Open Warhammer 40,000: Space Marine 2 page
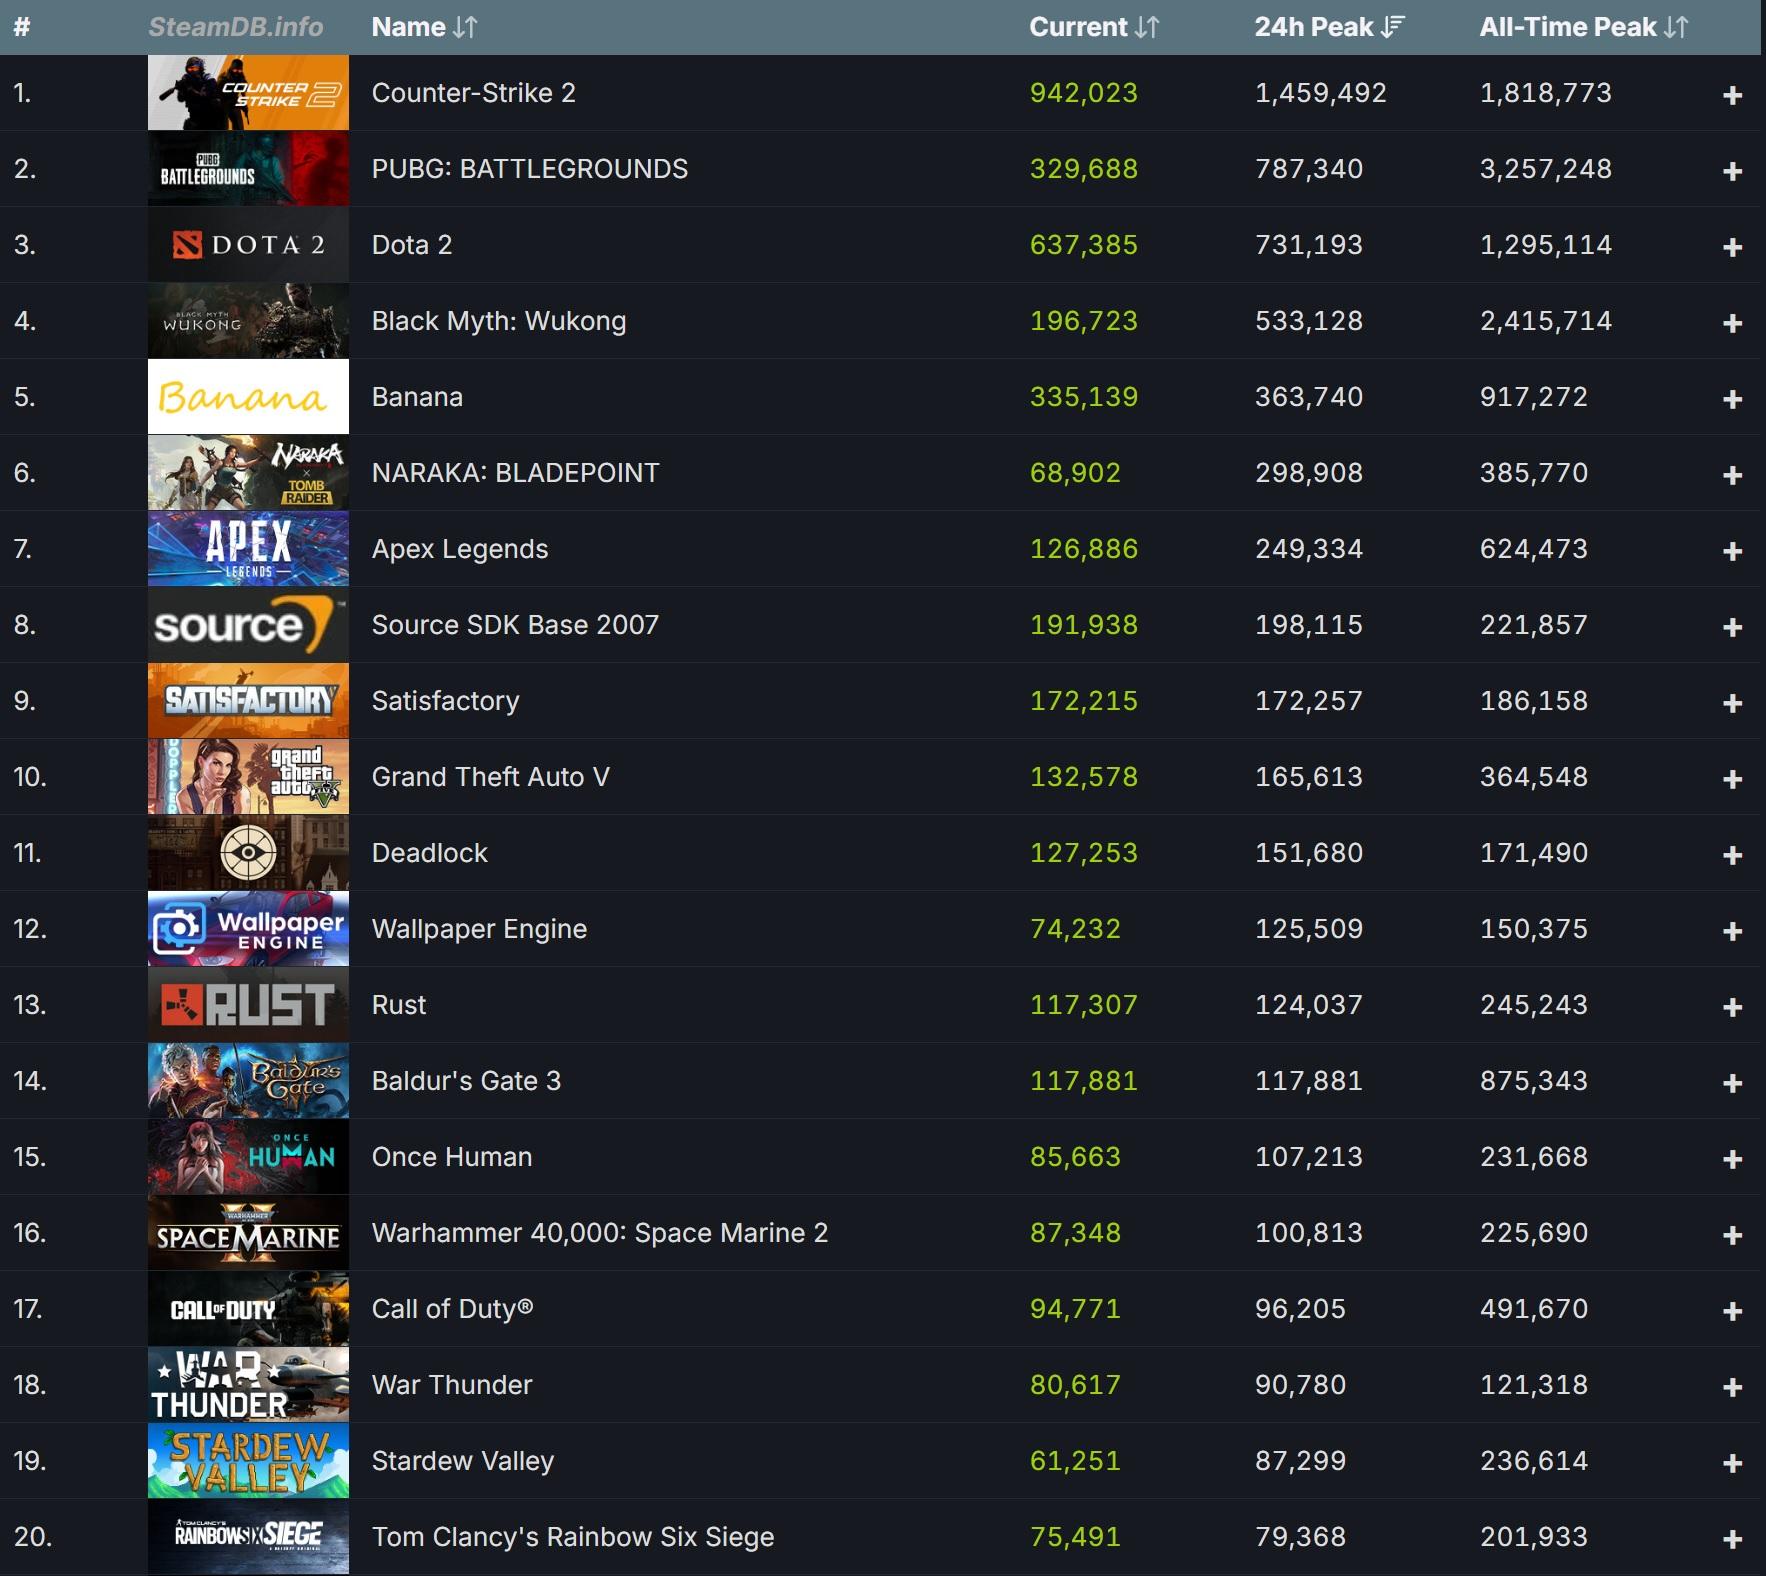 (x=600, y=1233)
